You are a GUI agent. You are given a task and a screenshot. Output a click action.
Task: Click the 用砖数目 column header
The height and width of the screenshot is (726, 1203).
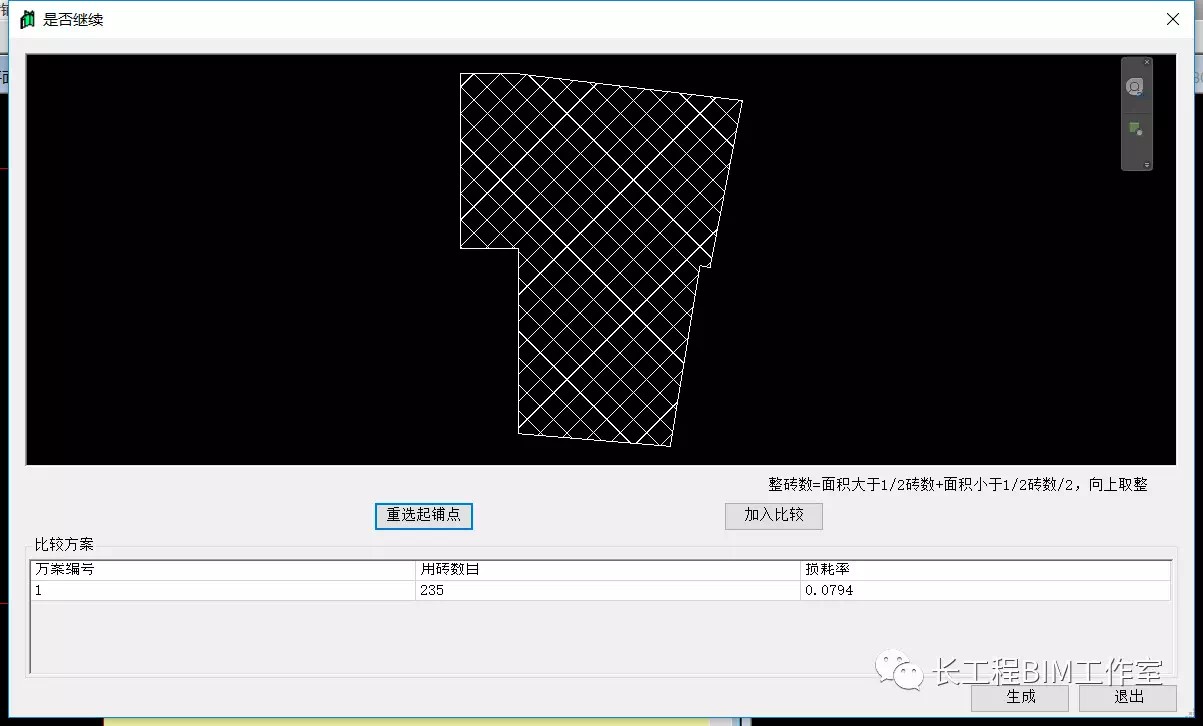608,570
